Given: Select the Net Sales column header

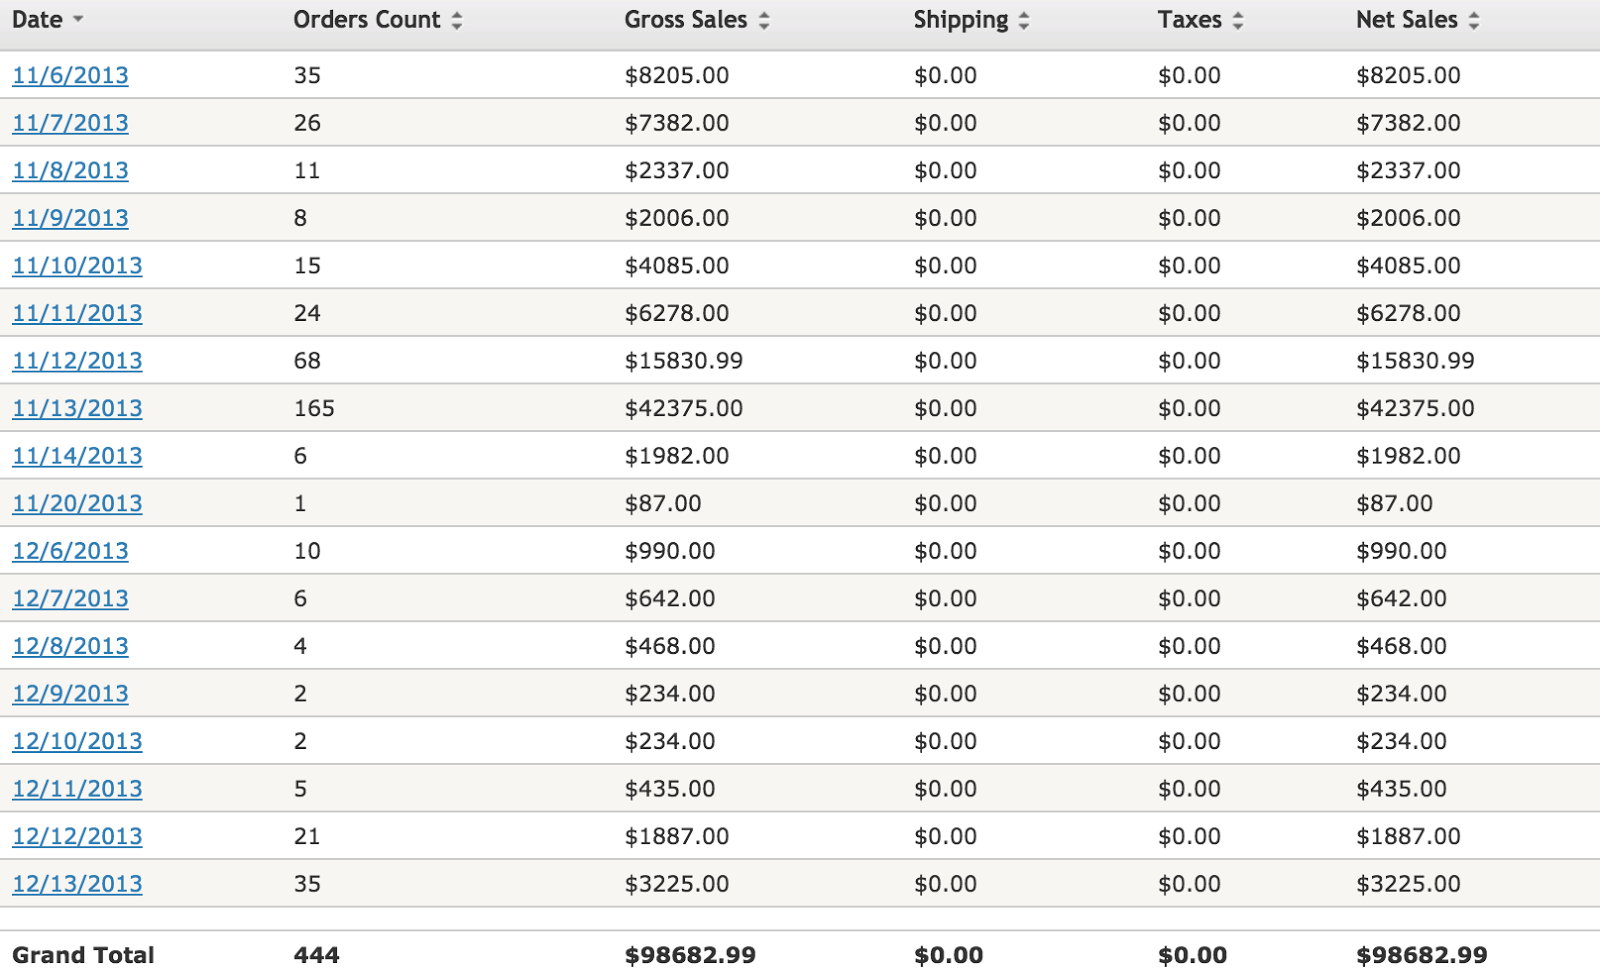Looking at the screenshot, I should 1407,20.
